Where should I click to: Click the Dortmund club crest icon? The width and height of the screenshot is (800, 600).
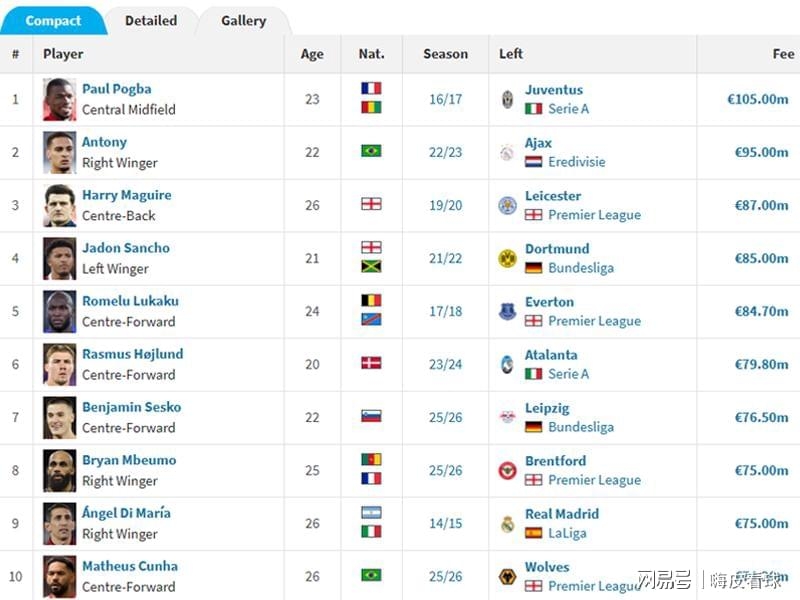507,258
